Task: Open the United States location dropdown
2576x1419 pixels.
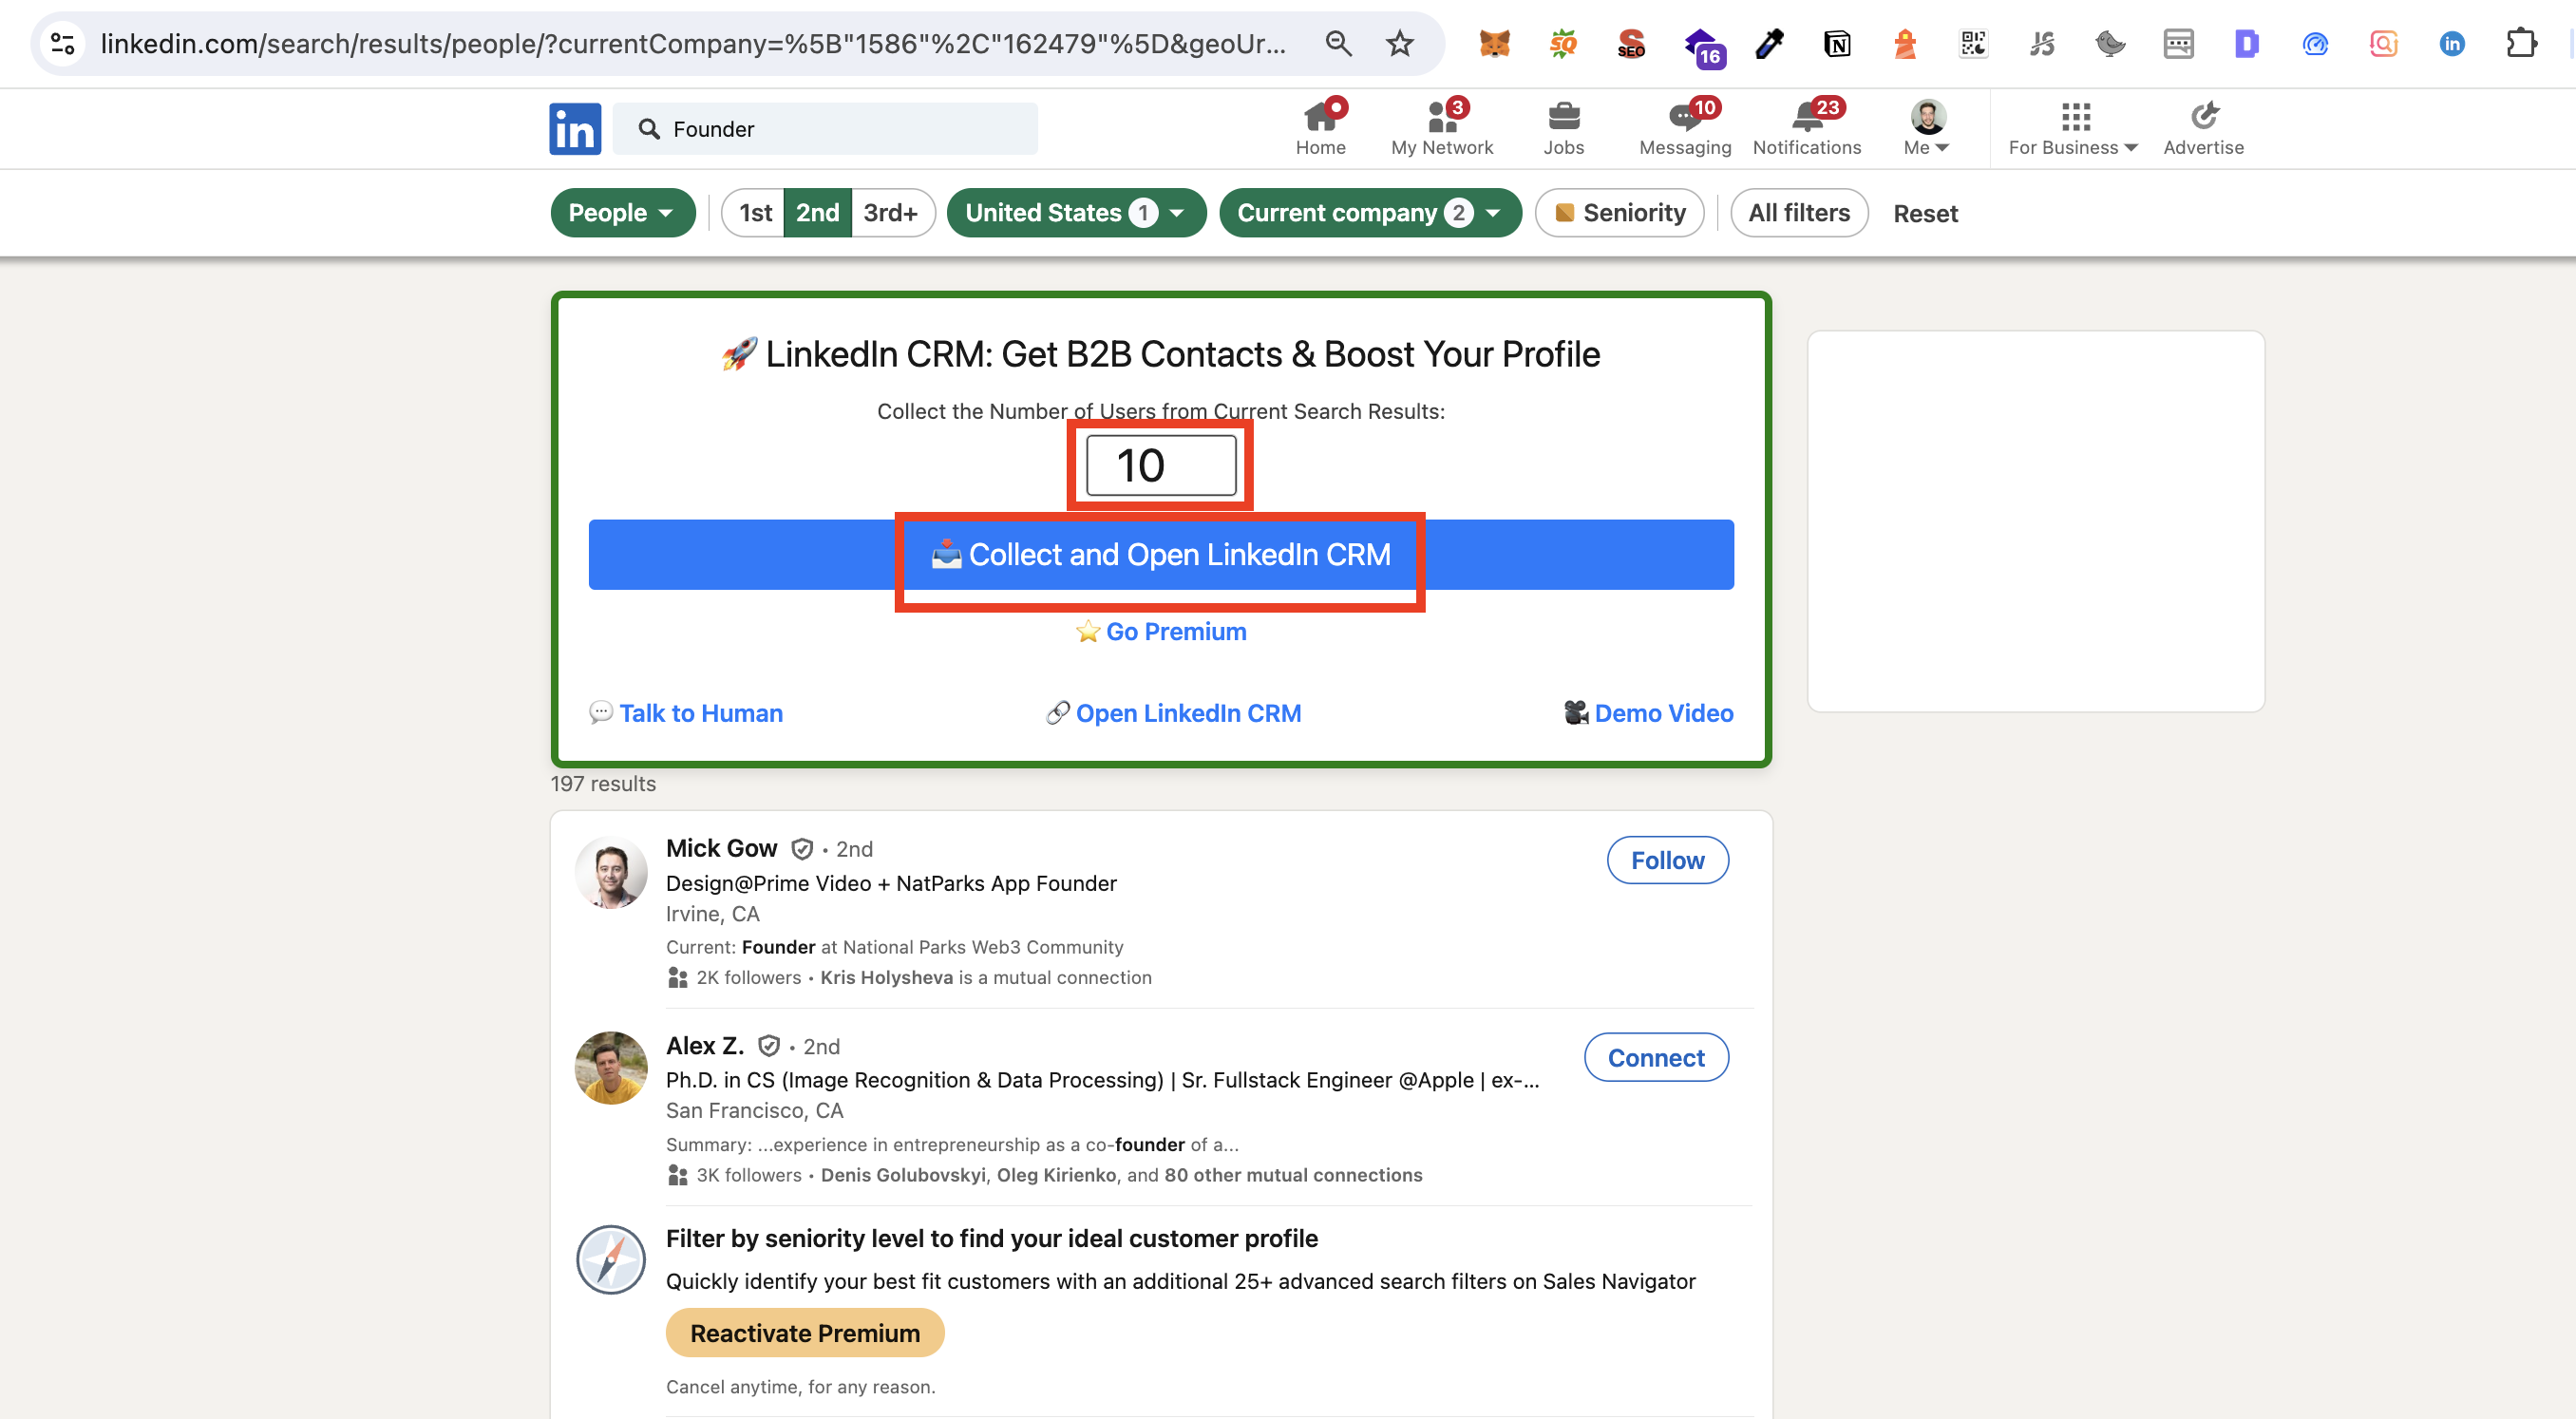Action: 1076,213
